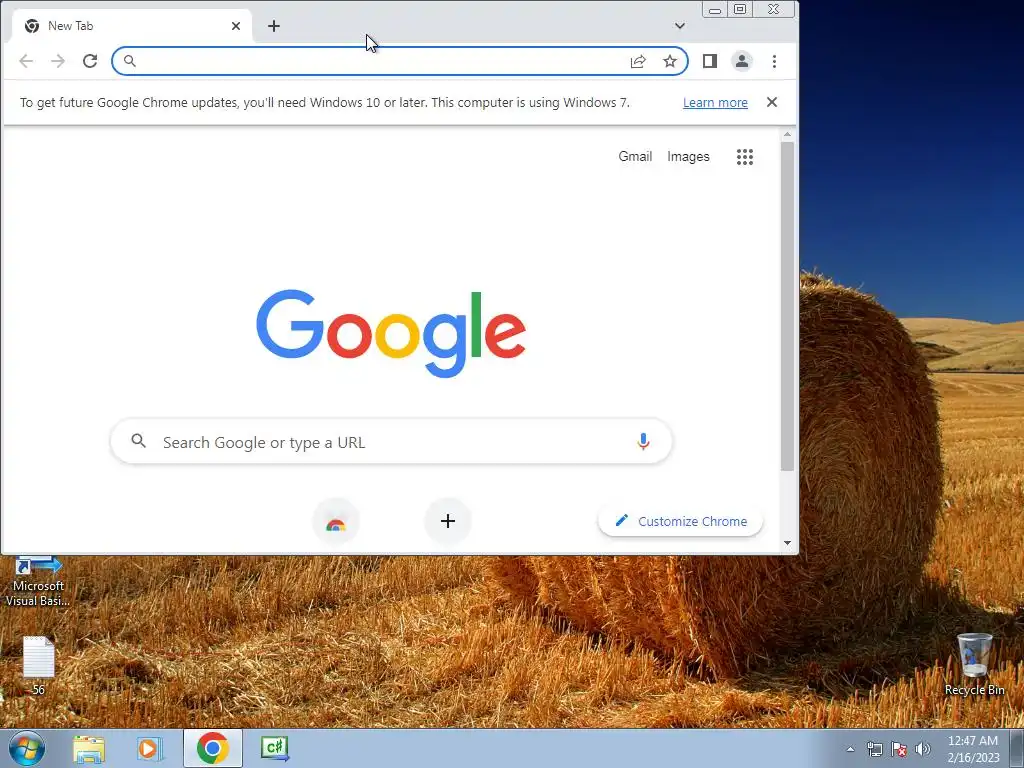The width and height of the screenshot is (1024, 768).
Task: Click the Show desktop strip
Action: point(1017,749)
